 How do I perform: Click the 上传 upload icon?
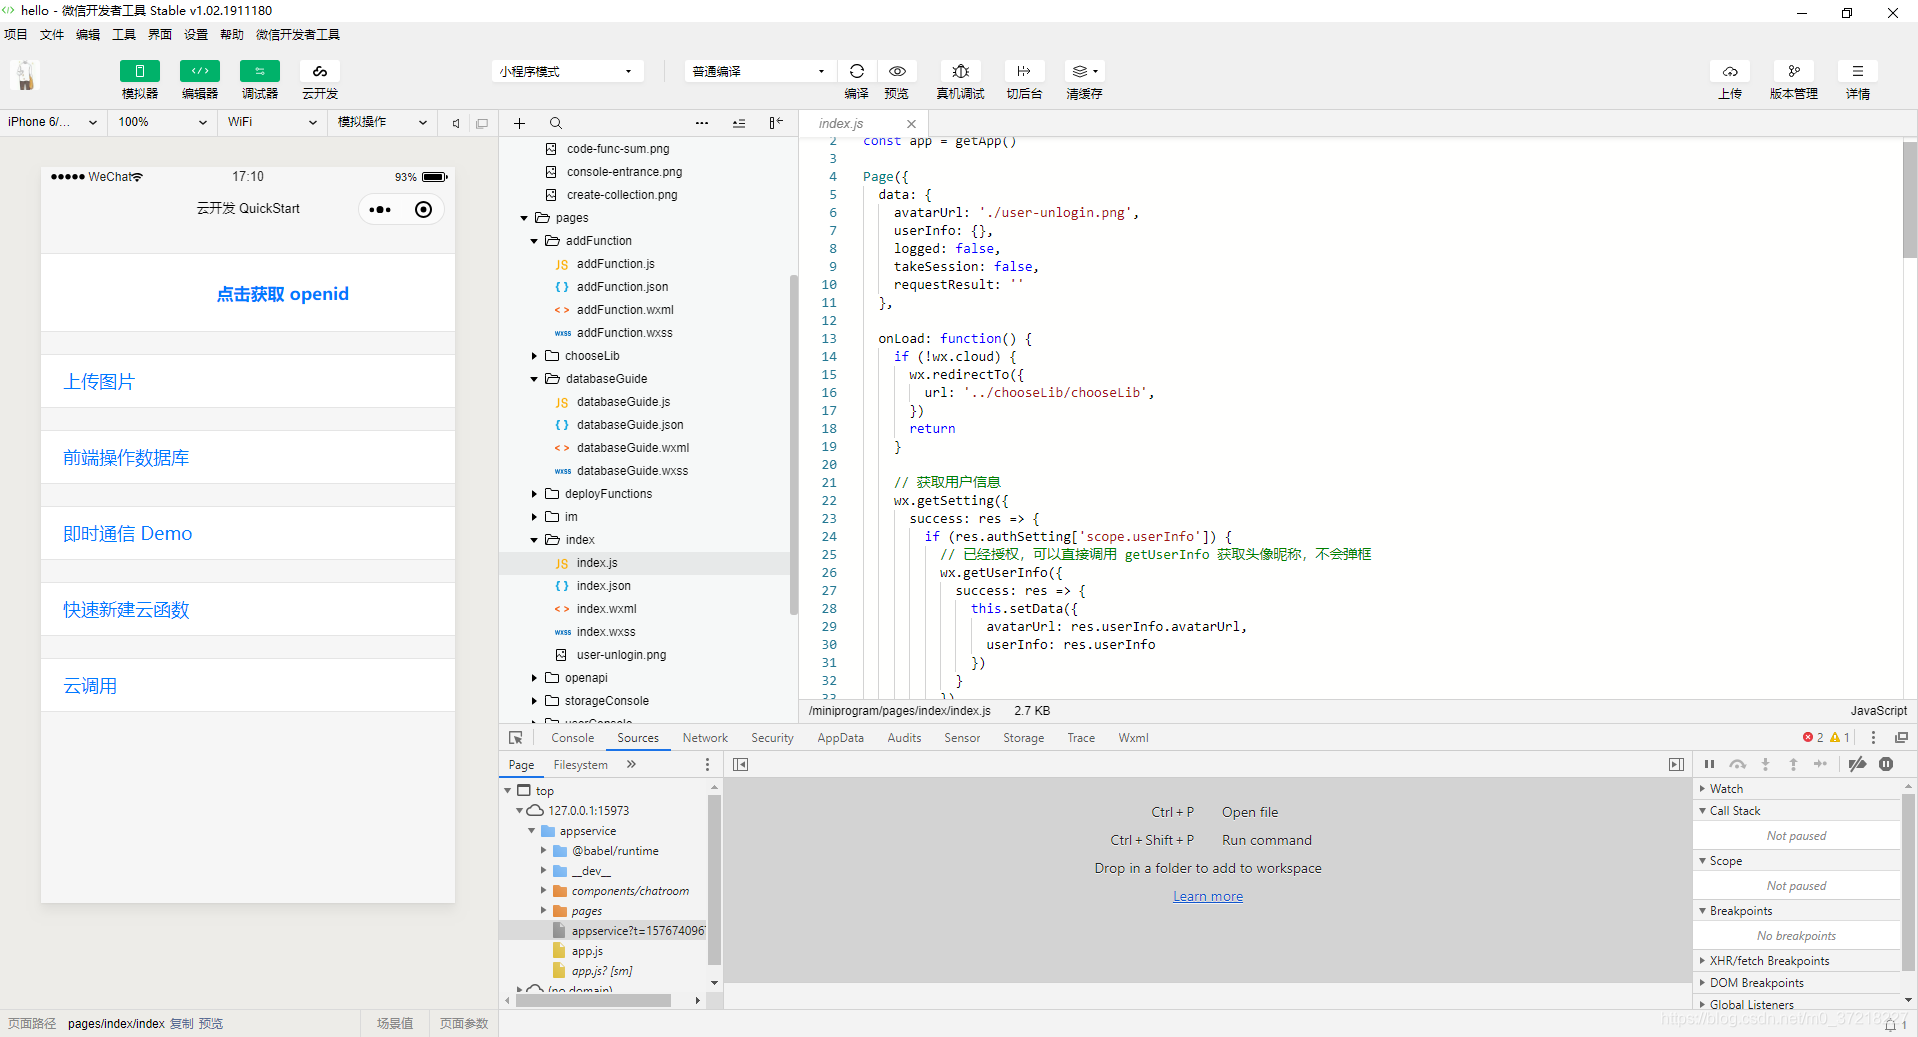[x=1730, y=71]
